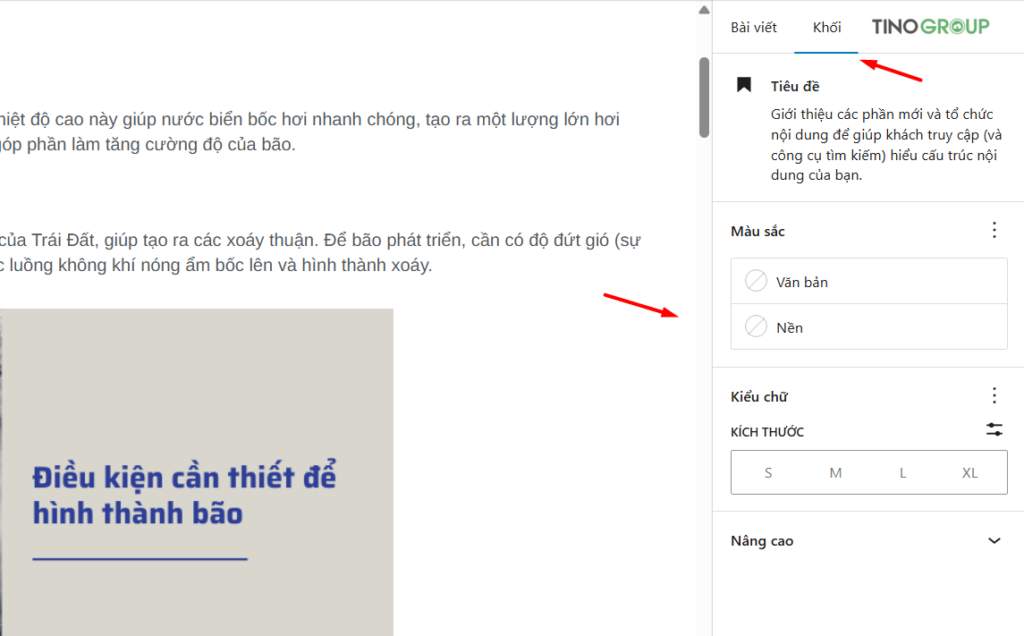
Task: Choose font size M
Action: tap(835, 473)
